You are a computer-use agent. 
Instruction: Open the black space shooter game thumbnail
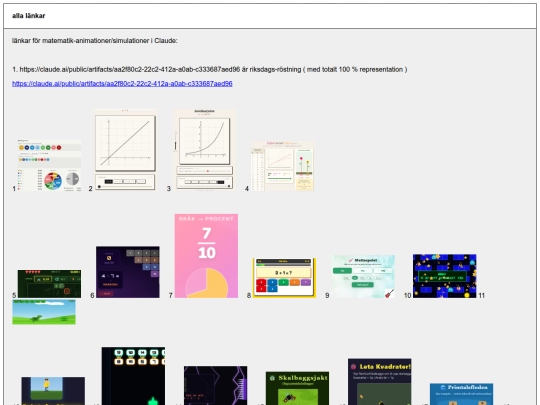(x=133, y=376)
